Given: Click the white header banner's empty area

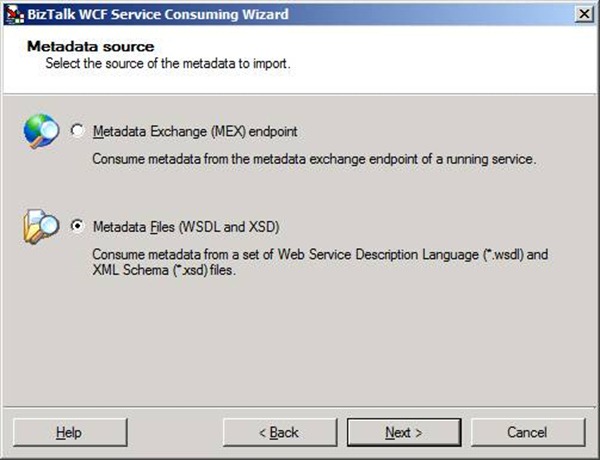Looking at the screenshot, I should click(x=450, y=55).
